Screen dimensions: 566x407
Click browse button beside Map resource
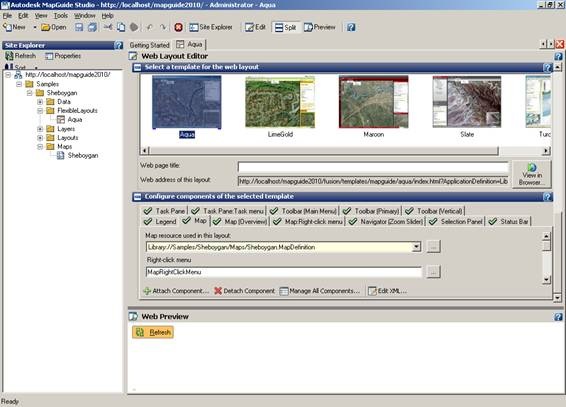[433, 247]
